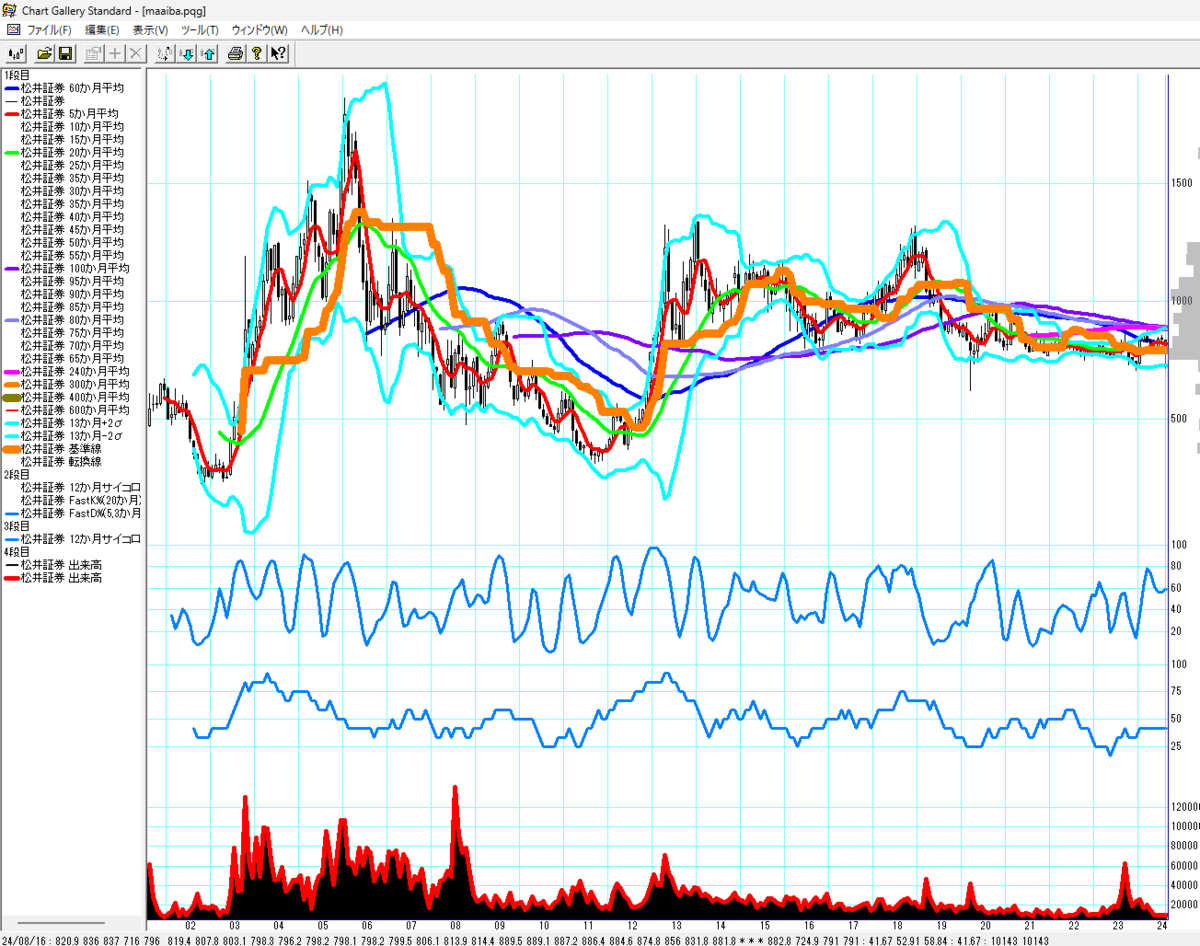
Task: Save the chart with the floppy disk icon
Action: point(65,53)
